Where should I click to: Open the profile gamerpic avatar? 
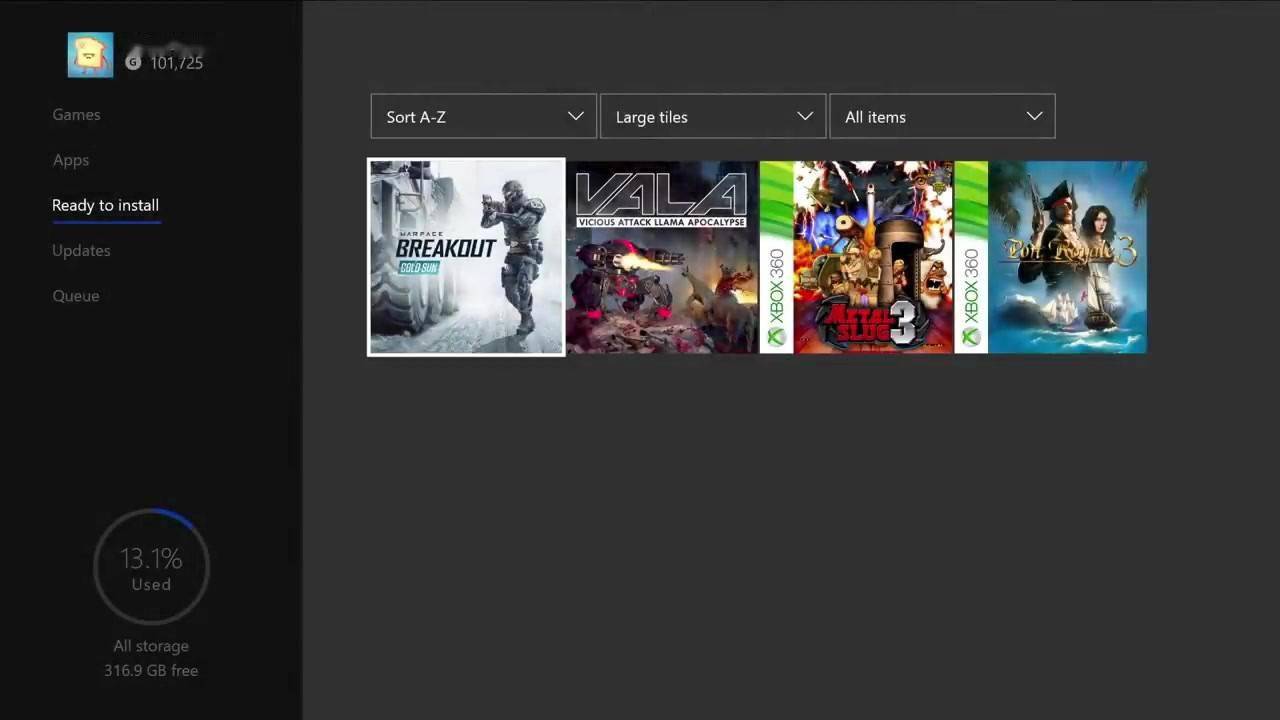(90, 55)
